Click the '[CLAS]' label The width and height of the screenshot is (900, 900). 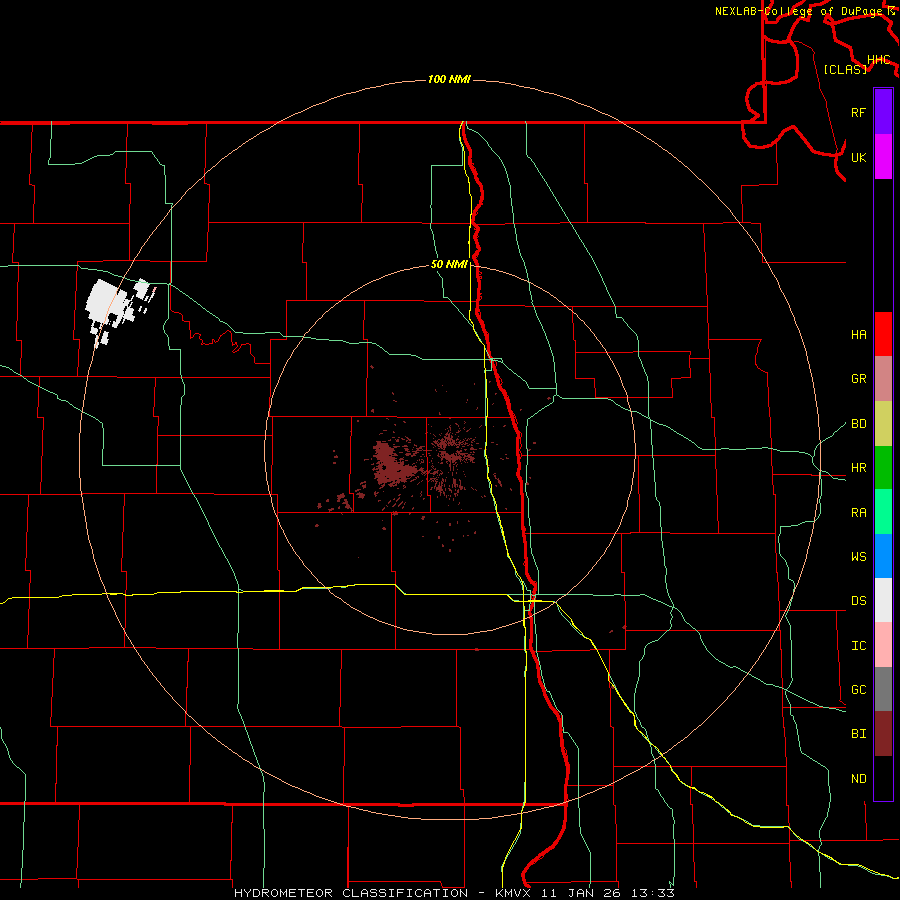click(x=845, y=69)
